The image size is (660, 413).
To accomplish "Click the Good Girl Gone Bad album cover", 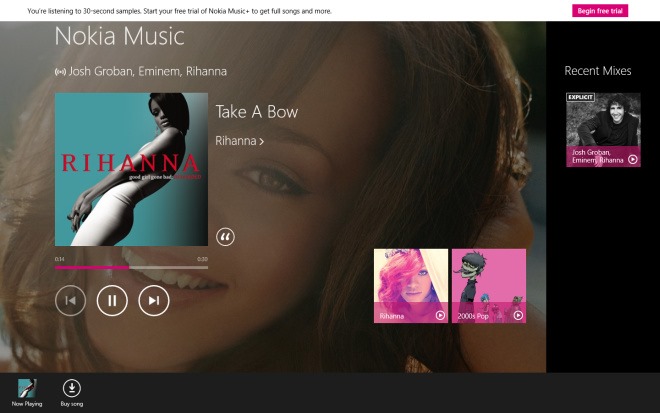I will [131, 169].
